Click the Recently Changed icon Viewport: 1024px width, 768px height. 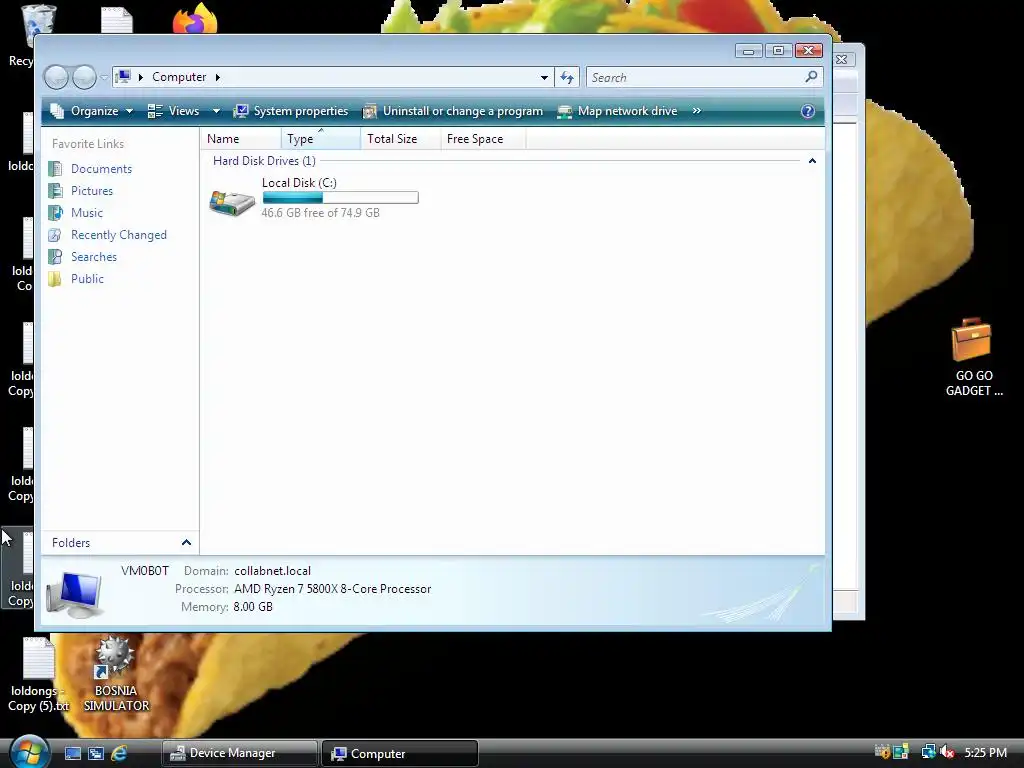click(x=56, y=235)
